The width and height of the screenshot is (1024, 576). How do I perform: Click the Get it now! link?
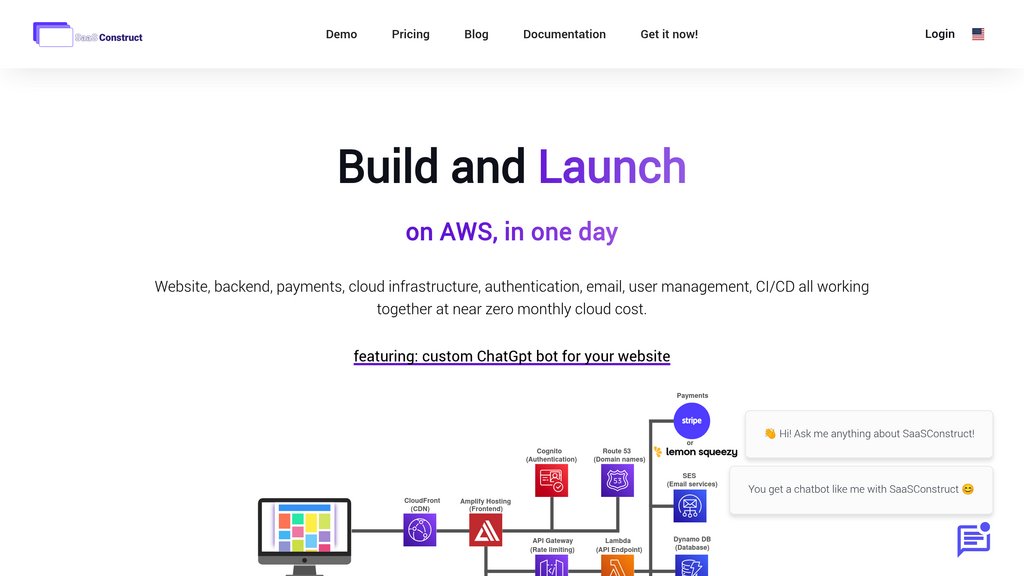[x=669, y=34]
